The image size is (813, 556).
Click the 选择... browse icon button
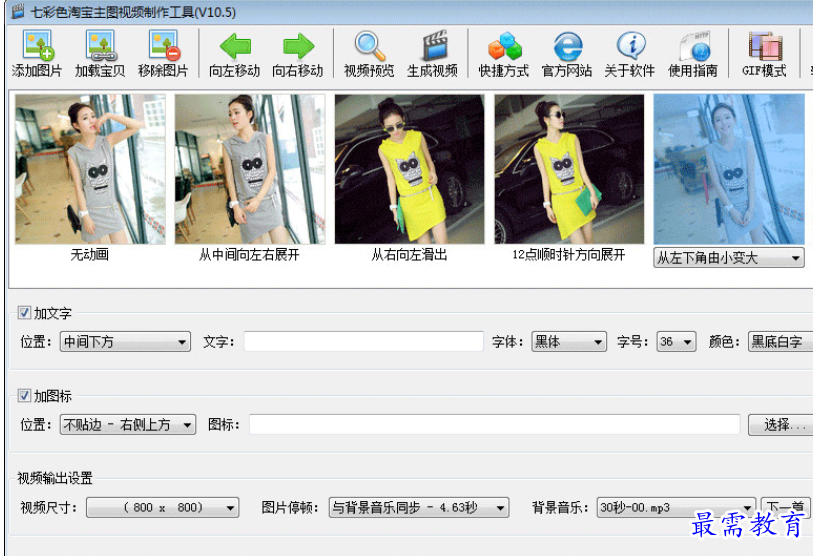pyautogui.click(x=780, y=425)
